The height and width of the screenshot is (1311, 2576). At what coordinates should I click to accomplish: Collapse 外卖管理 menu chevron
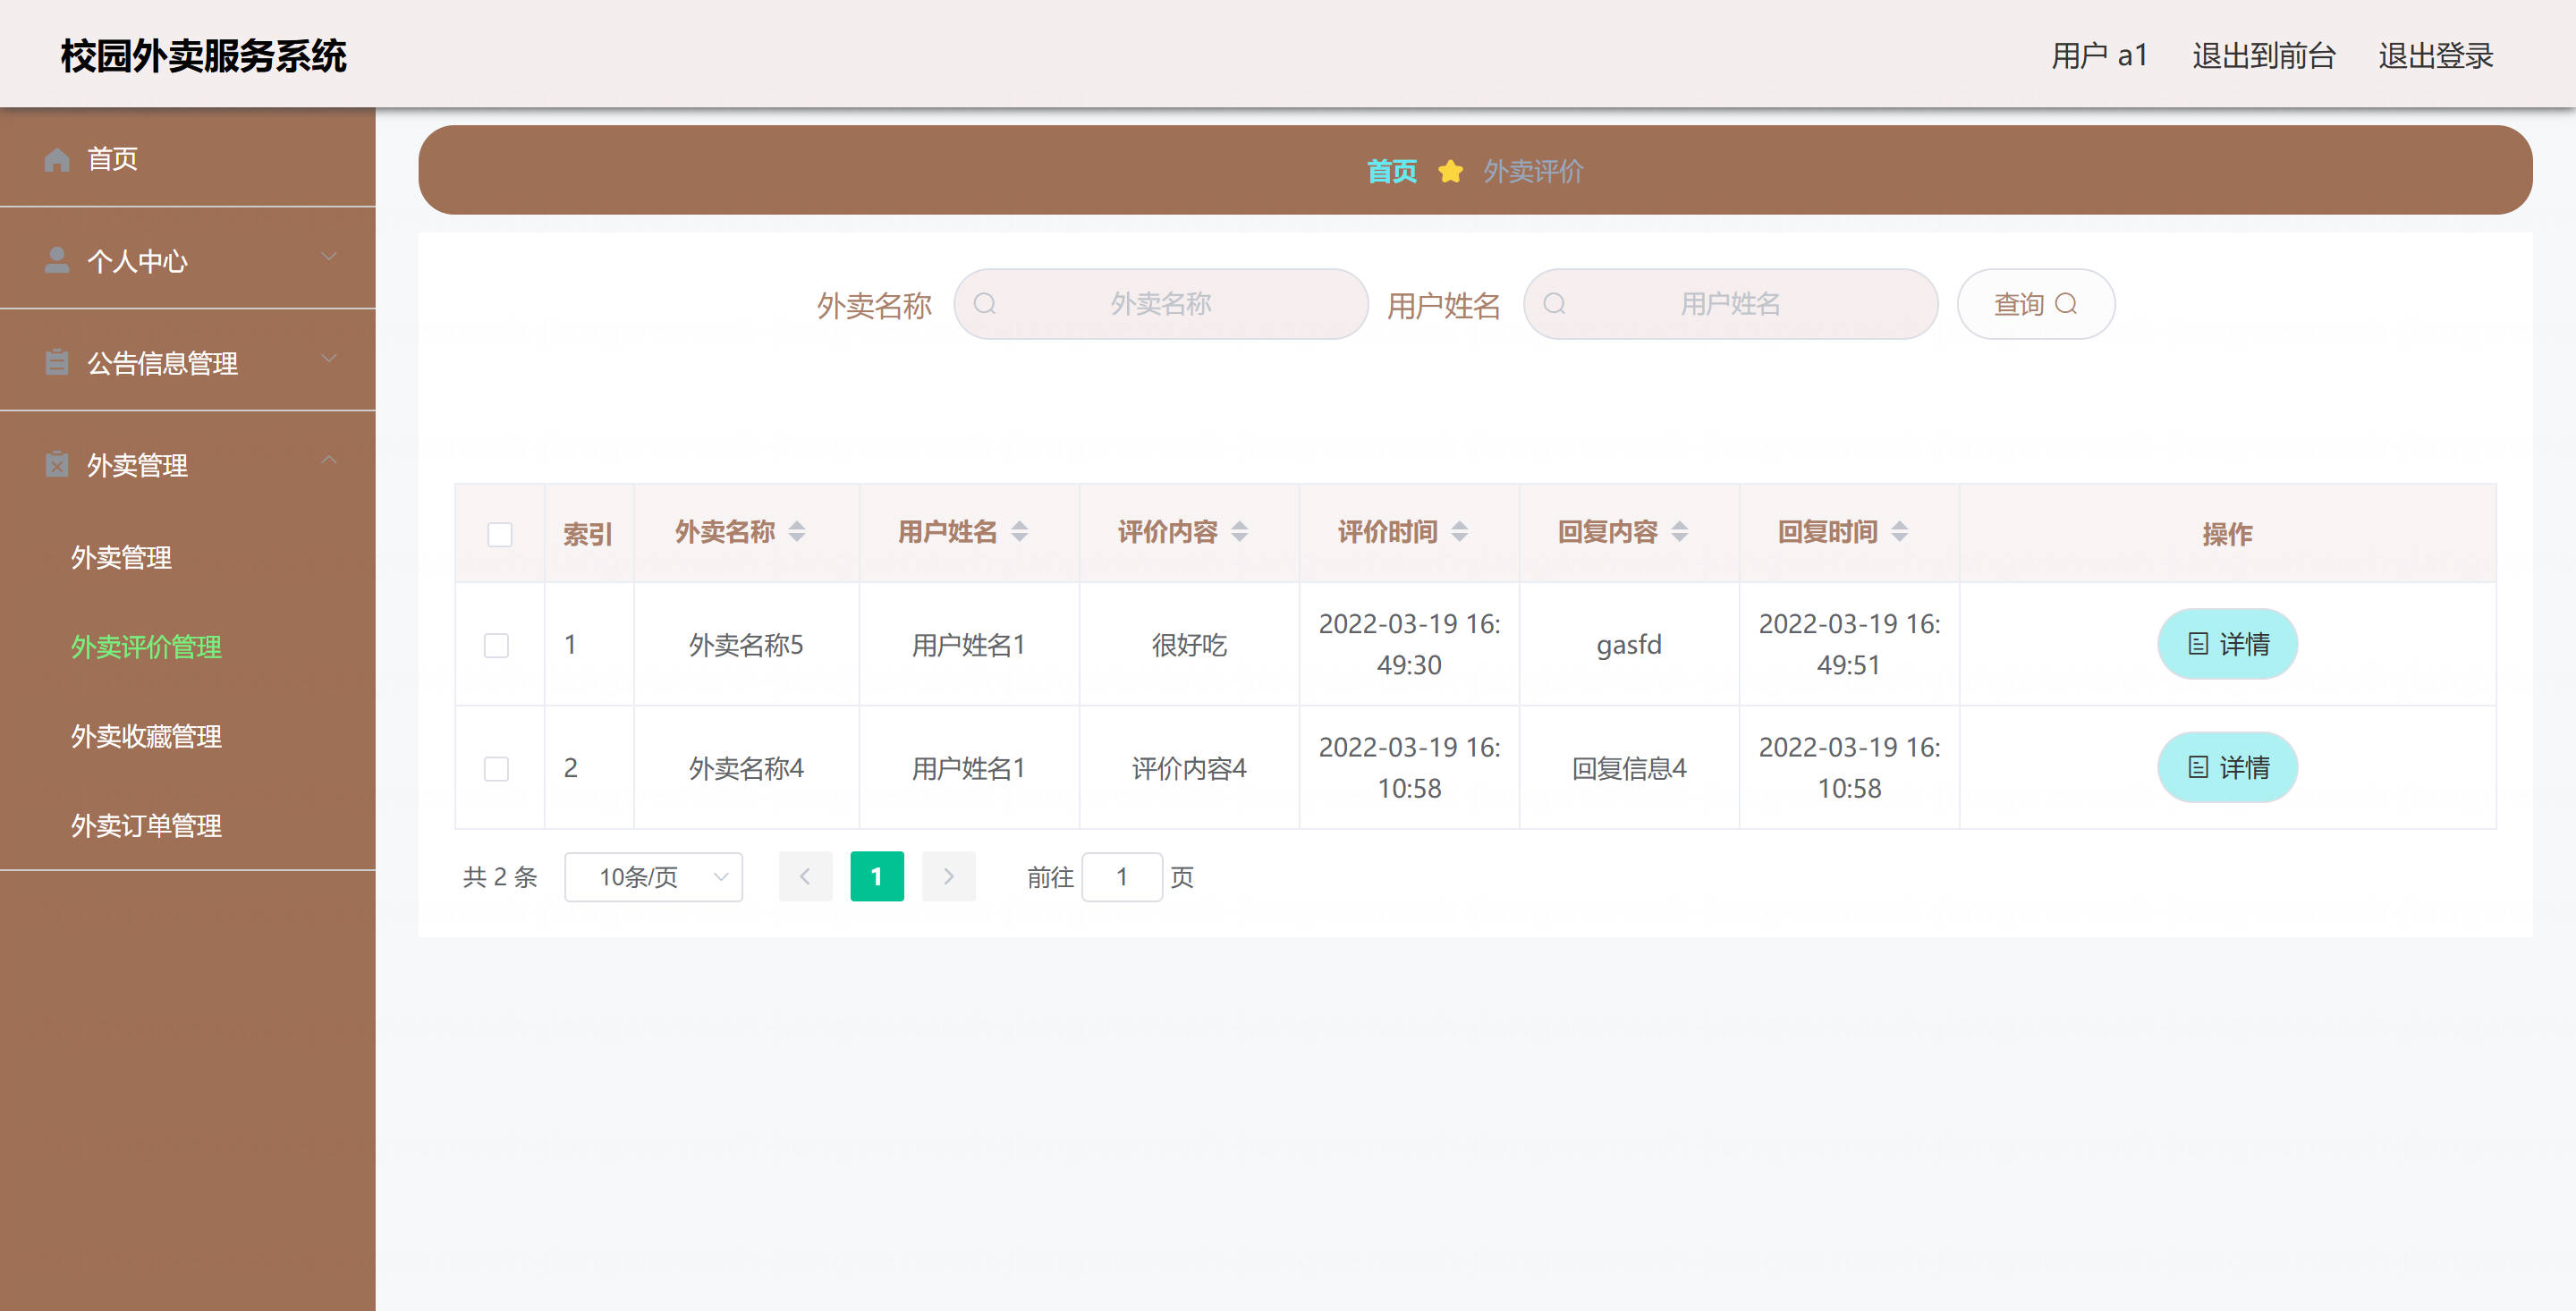[x=328, y=460]
